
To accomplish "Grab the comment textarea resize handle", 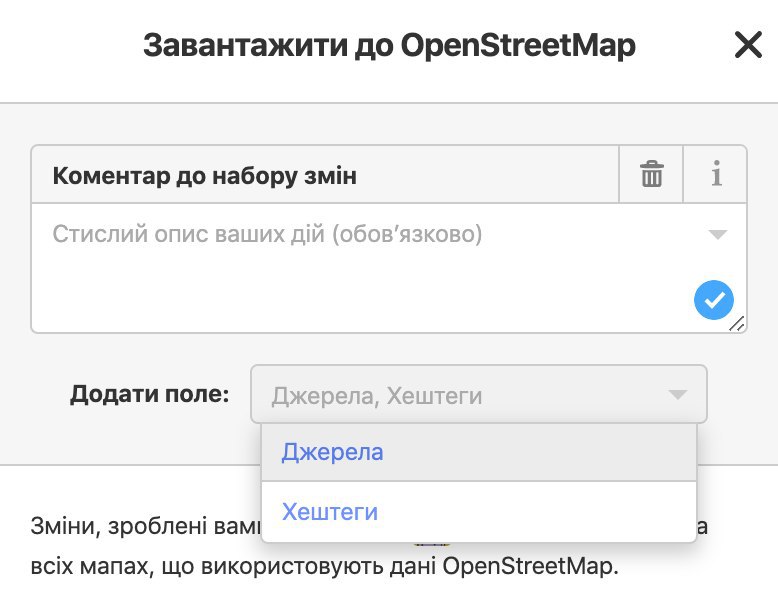I will click(x=737, y=324).
